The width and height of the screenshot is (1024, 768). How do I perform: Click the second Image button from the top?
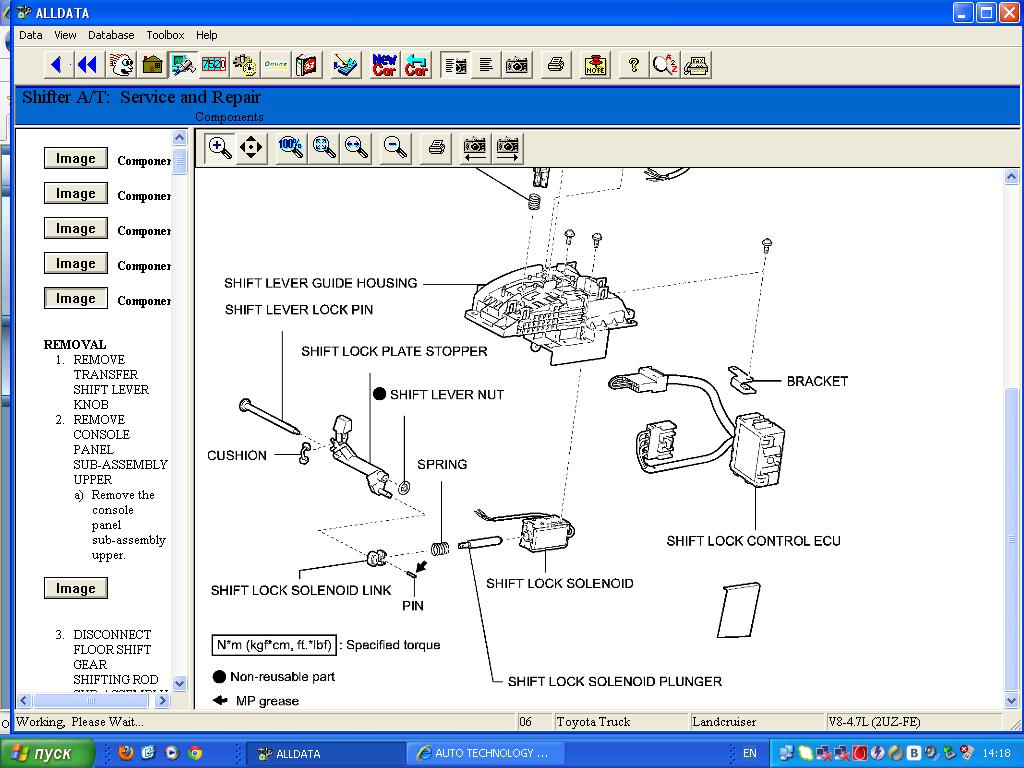[x=76, y=193]
